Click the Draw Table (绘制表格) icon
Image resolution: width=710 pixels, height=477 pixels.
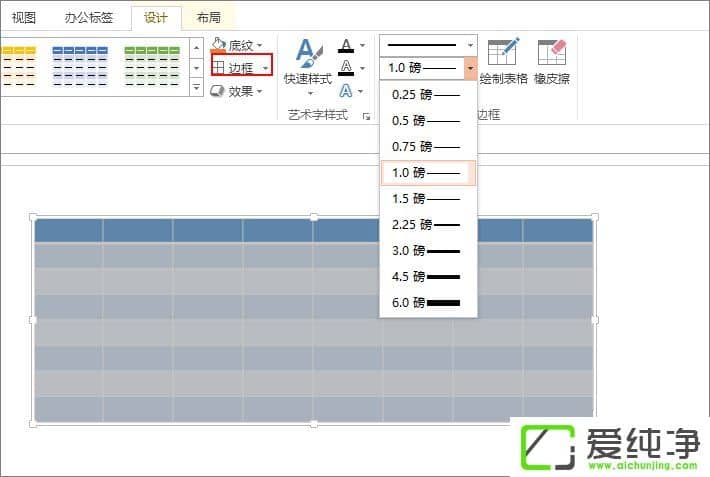[x=503, y=54]
